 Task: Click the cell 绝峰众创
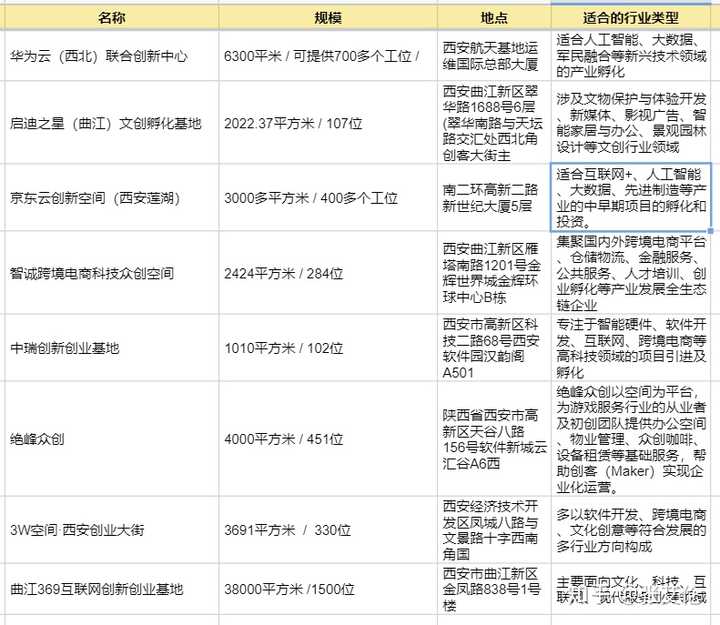click(x=112, y=439)
